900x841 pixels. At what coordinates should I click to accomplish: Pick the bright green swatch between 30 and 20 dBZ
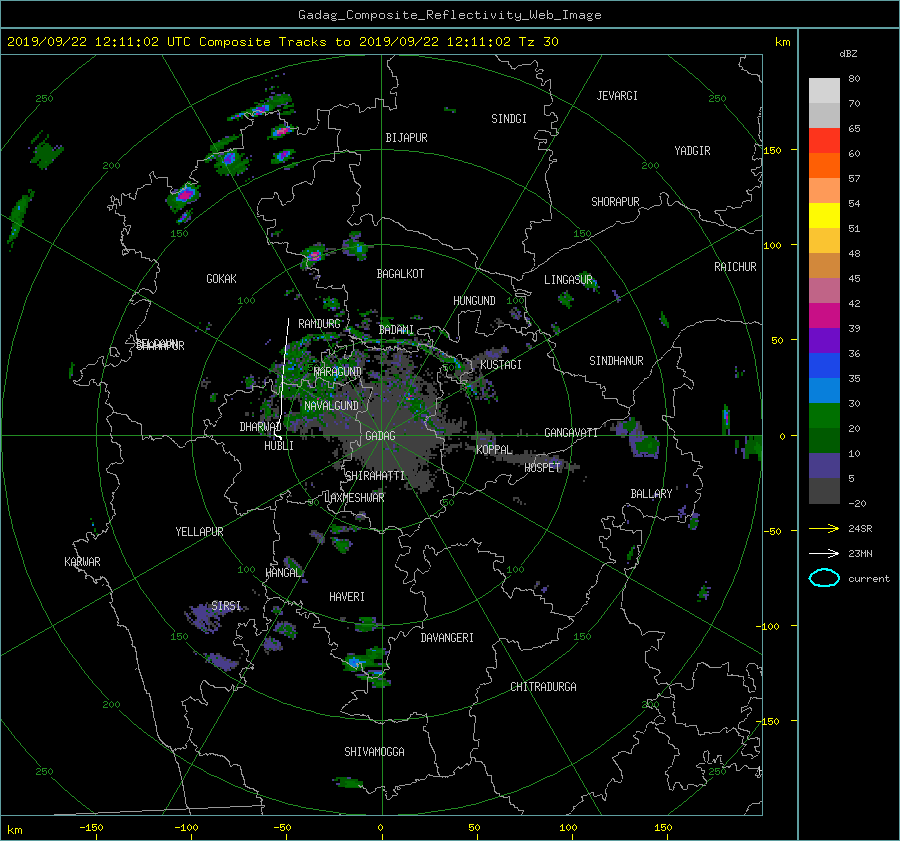click(824, 416)
